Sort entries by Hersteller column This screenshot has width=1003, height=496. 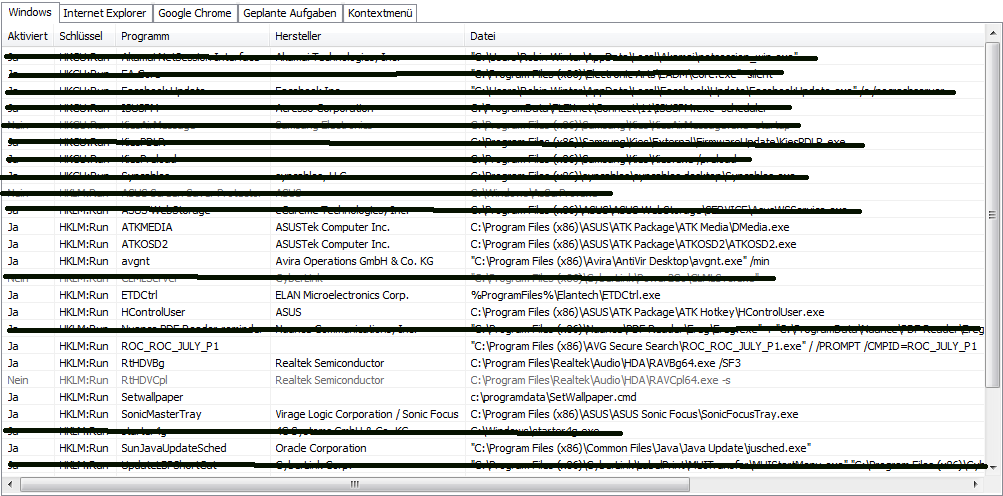tap(298, 36)
